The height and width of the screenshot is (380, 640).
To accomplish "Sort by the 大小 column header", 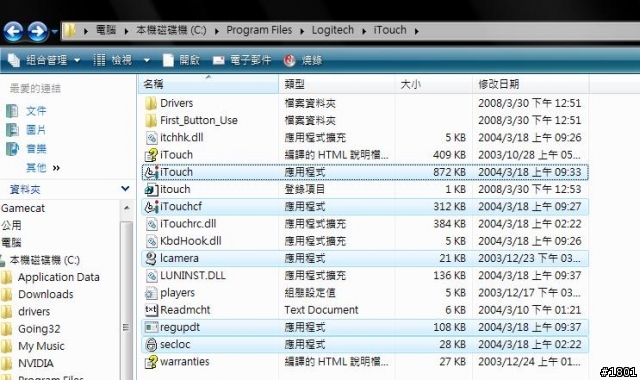I will pyautogui.click(x=433, y=84).
